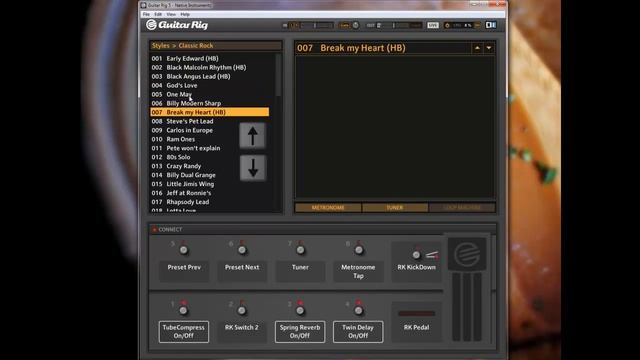Click footswitch 7 above Tuner
640x360 pixels.
tap(300, 250)
